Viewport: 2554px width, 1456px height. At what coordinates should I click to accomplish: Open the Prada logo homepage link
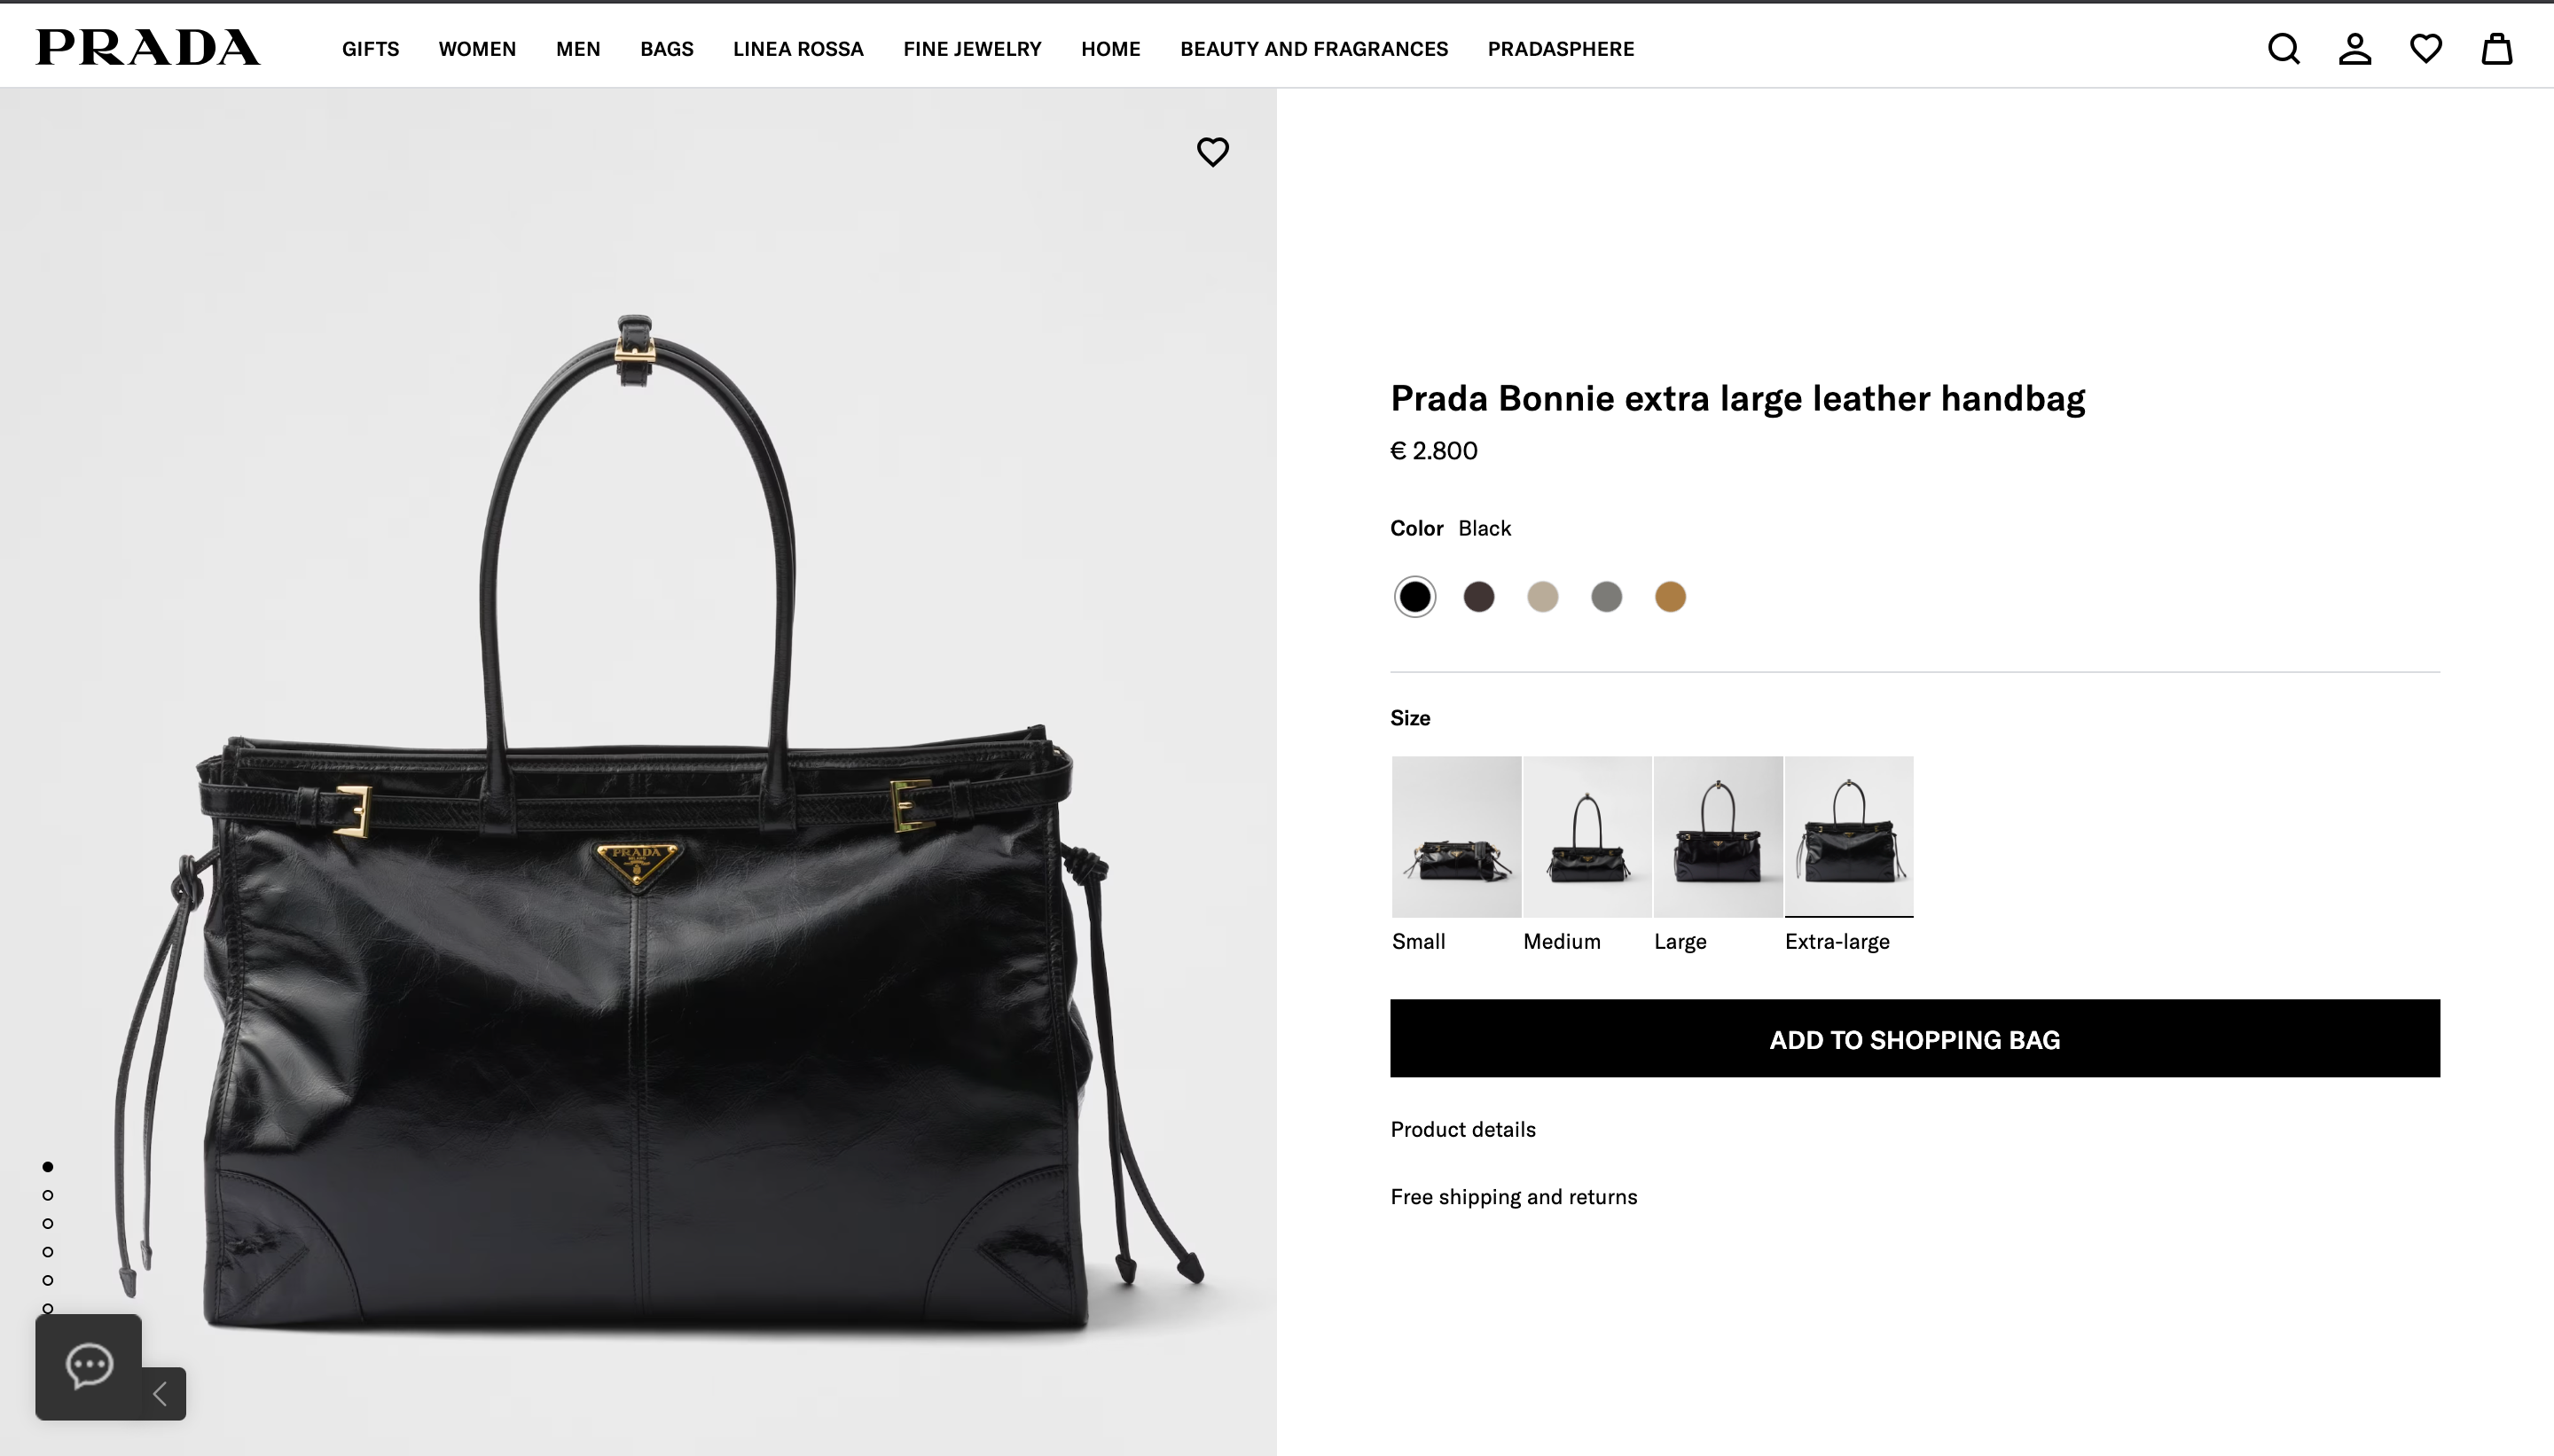147,47
